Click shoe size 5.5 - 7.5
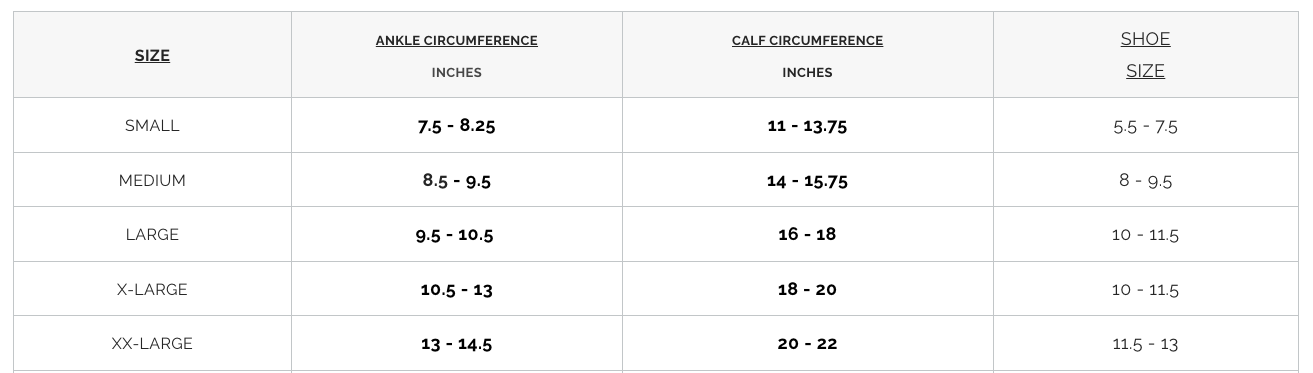 coord(1145,127)
